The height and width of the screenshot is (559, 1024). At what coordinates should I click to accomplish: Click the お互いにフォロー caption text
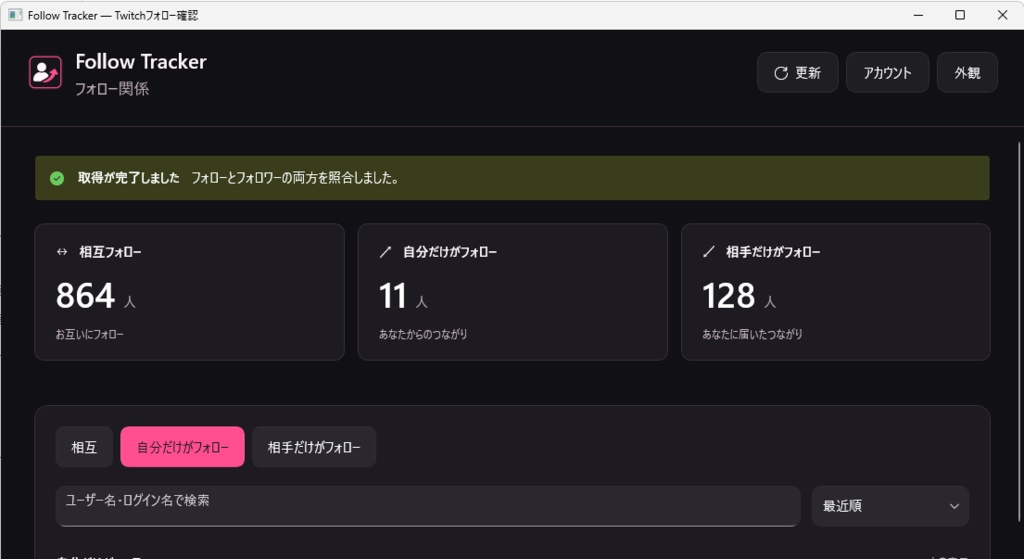[x=89, y=334]
